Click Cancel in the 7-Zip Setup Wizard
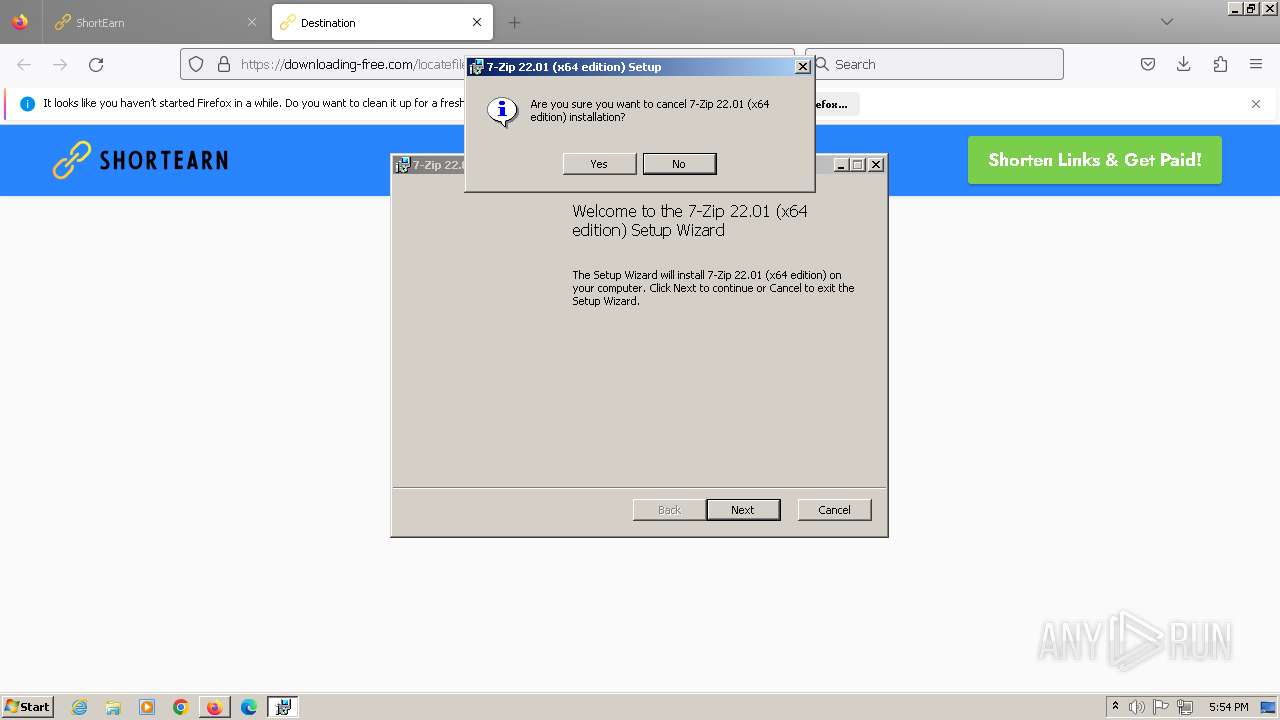The width and height of the screenshot is (1280, 720). click(834, 510)
